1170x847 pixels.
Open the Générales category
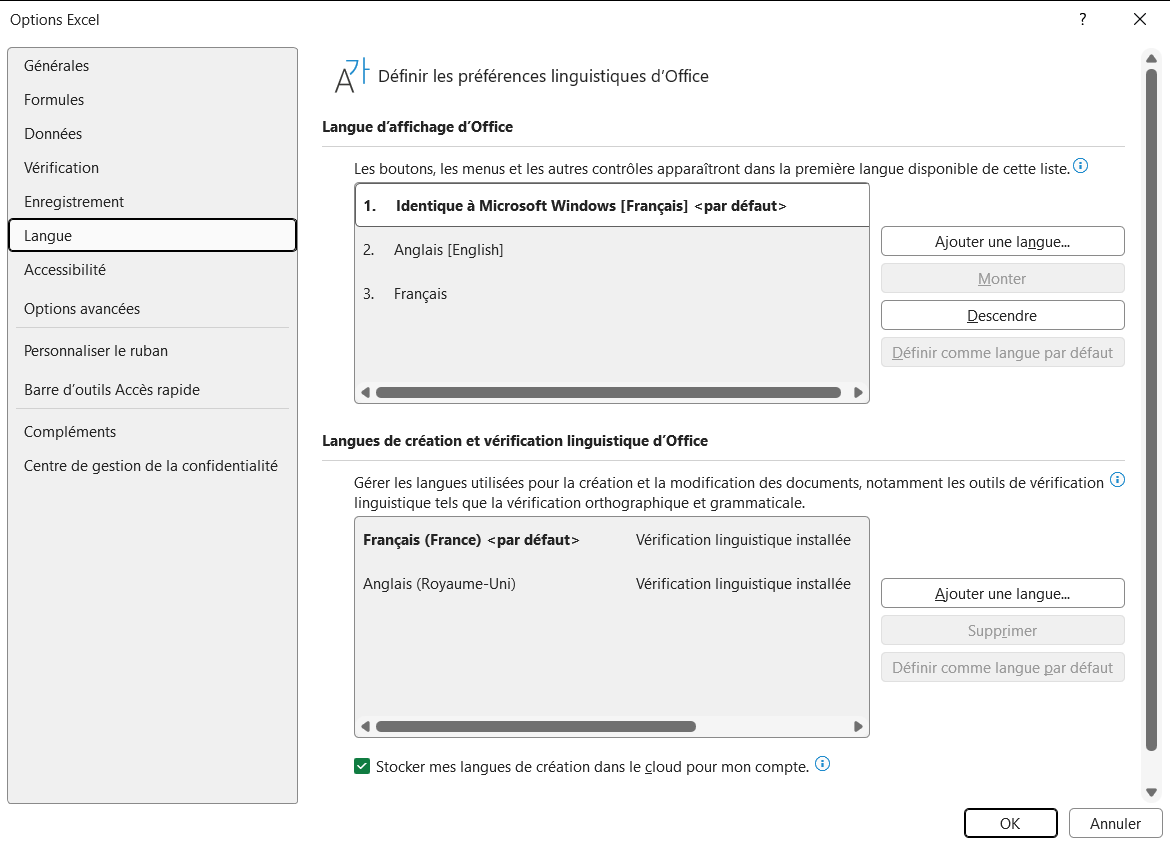pos(152,66)
